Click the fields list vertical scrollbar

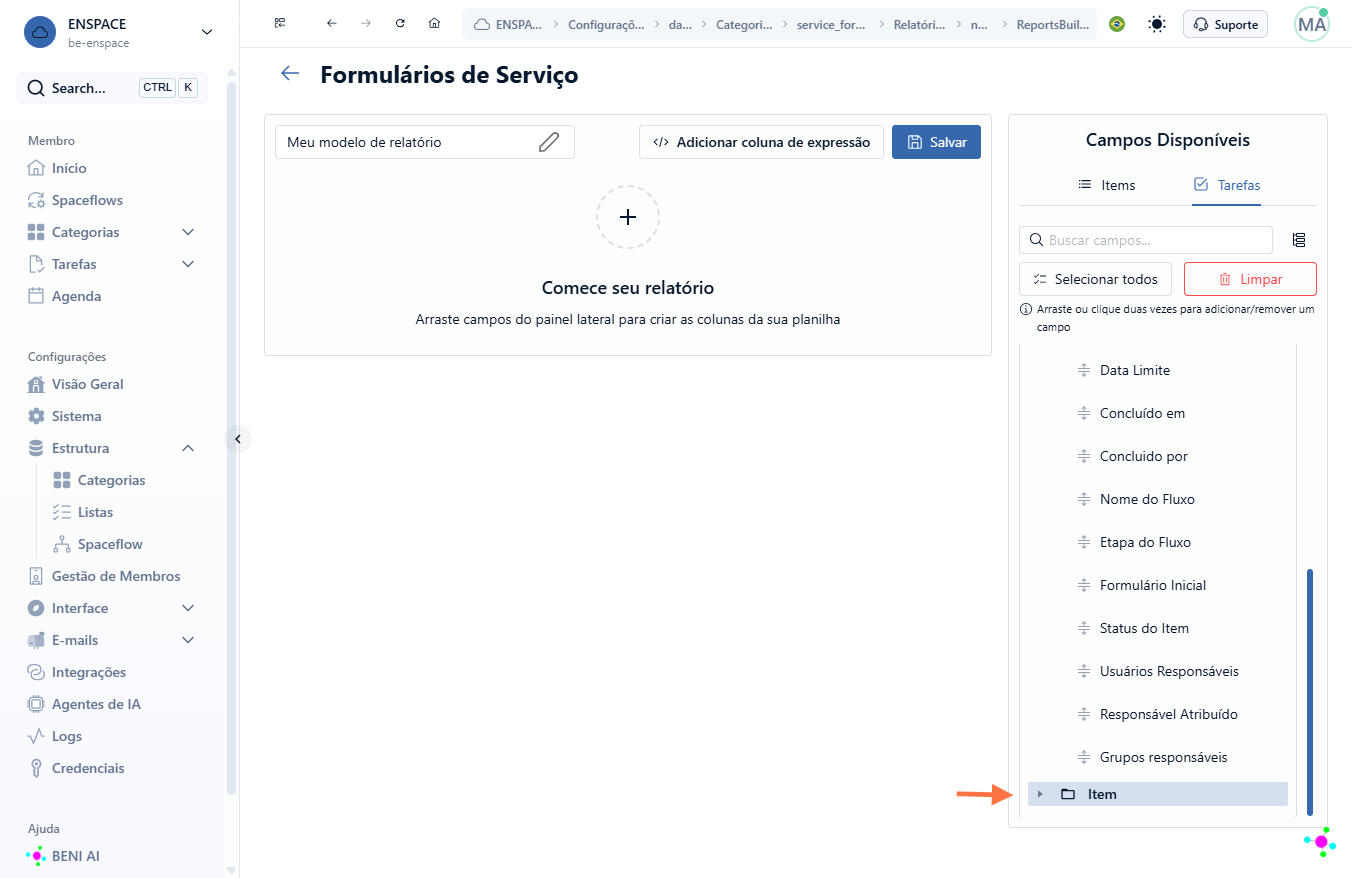[x=1310, y=692]
